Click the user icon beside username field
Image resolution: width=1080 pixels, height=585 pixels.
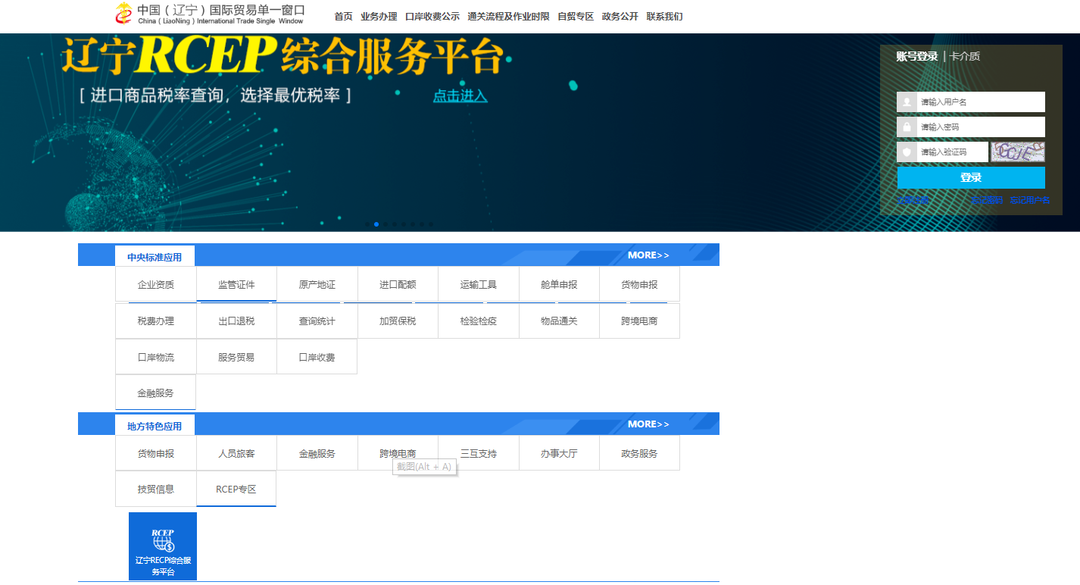click(x=906, y=102)
